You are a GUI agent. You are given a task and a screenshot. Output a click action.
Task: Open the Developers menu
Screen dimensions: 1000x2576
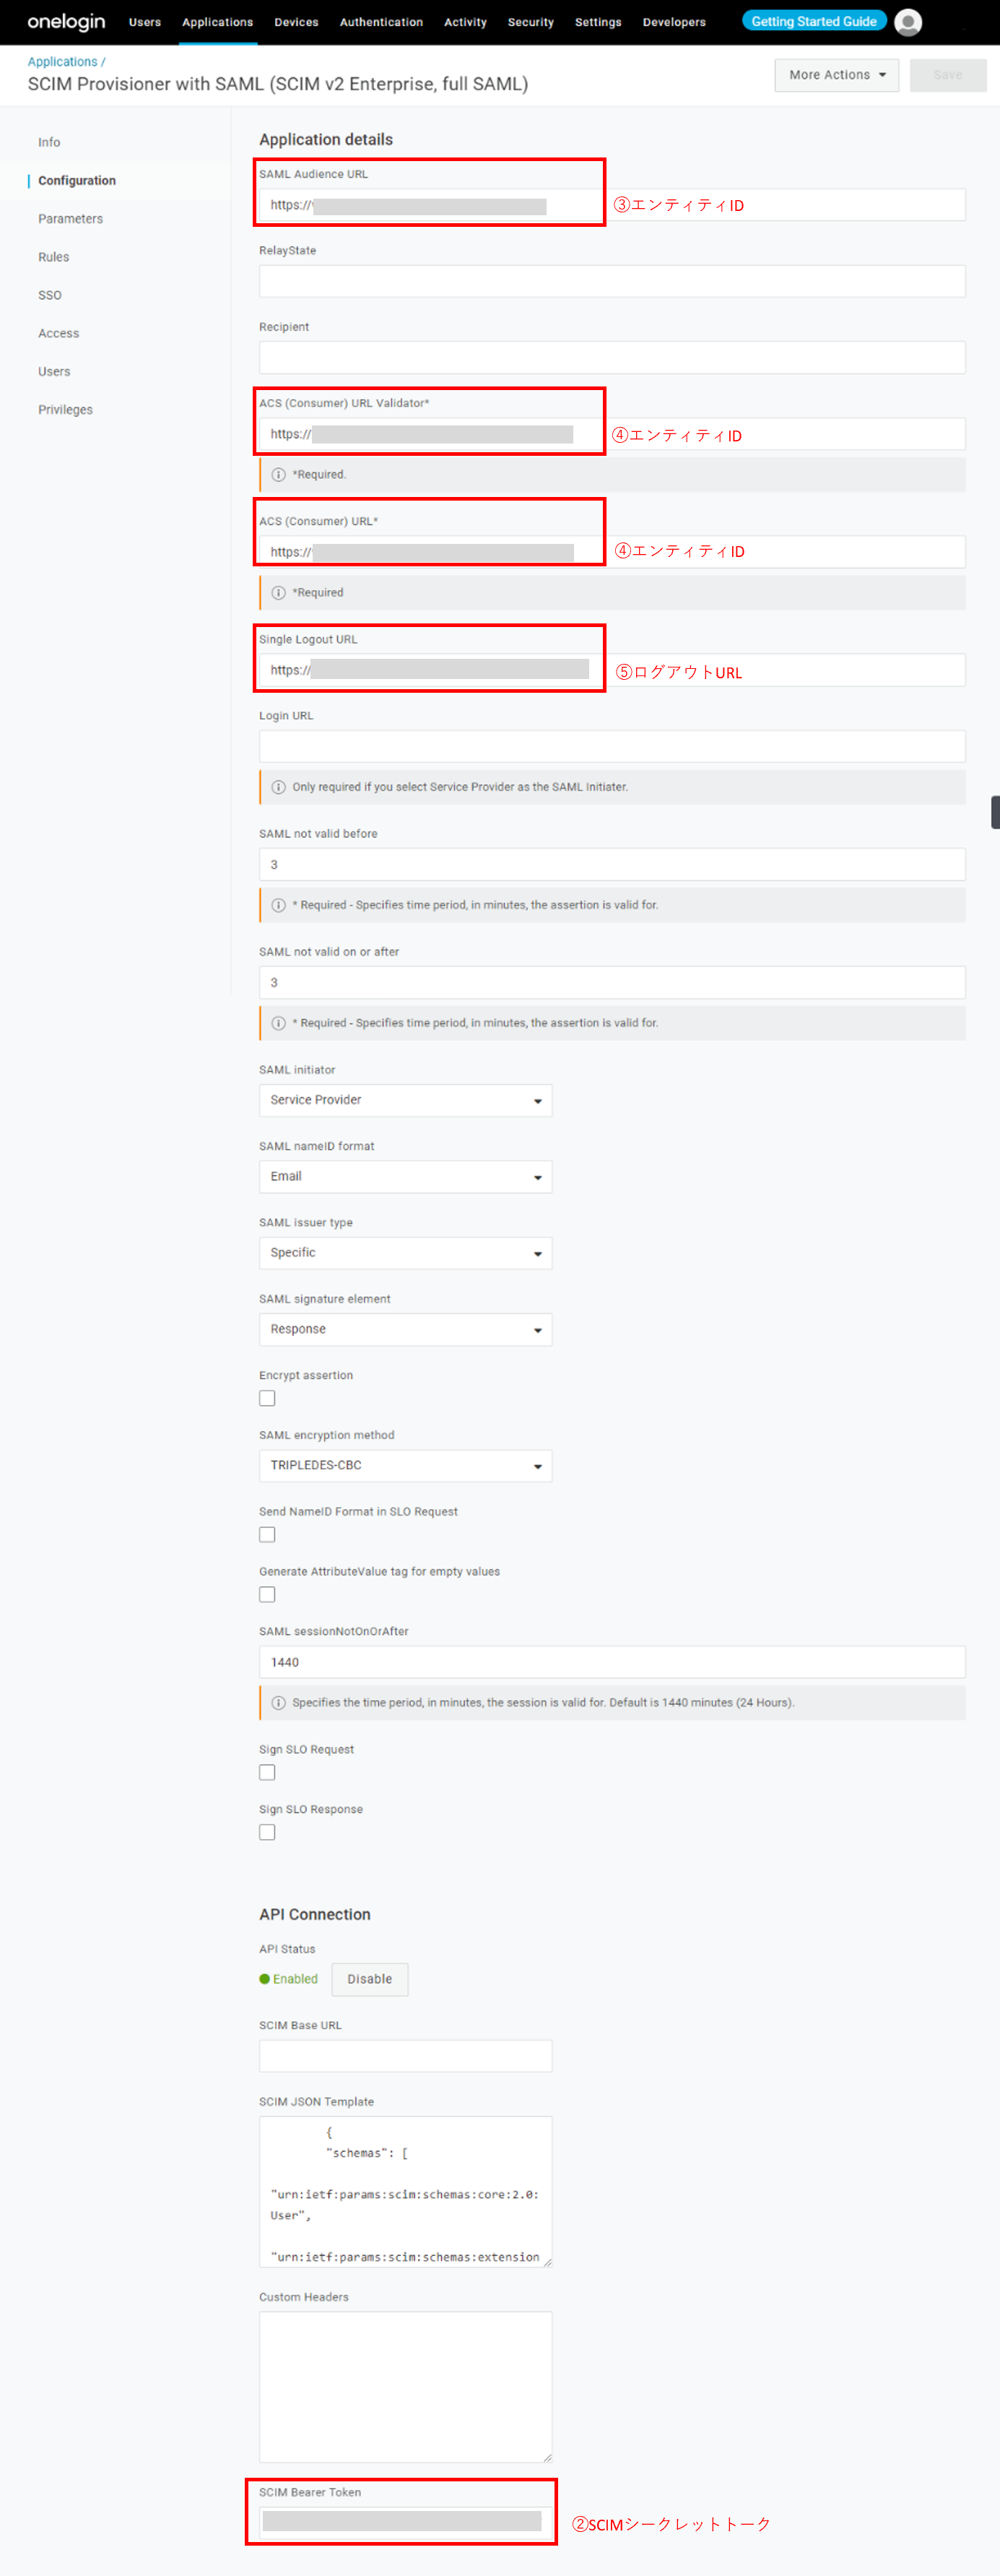674,22
